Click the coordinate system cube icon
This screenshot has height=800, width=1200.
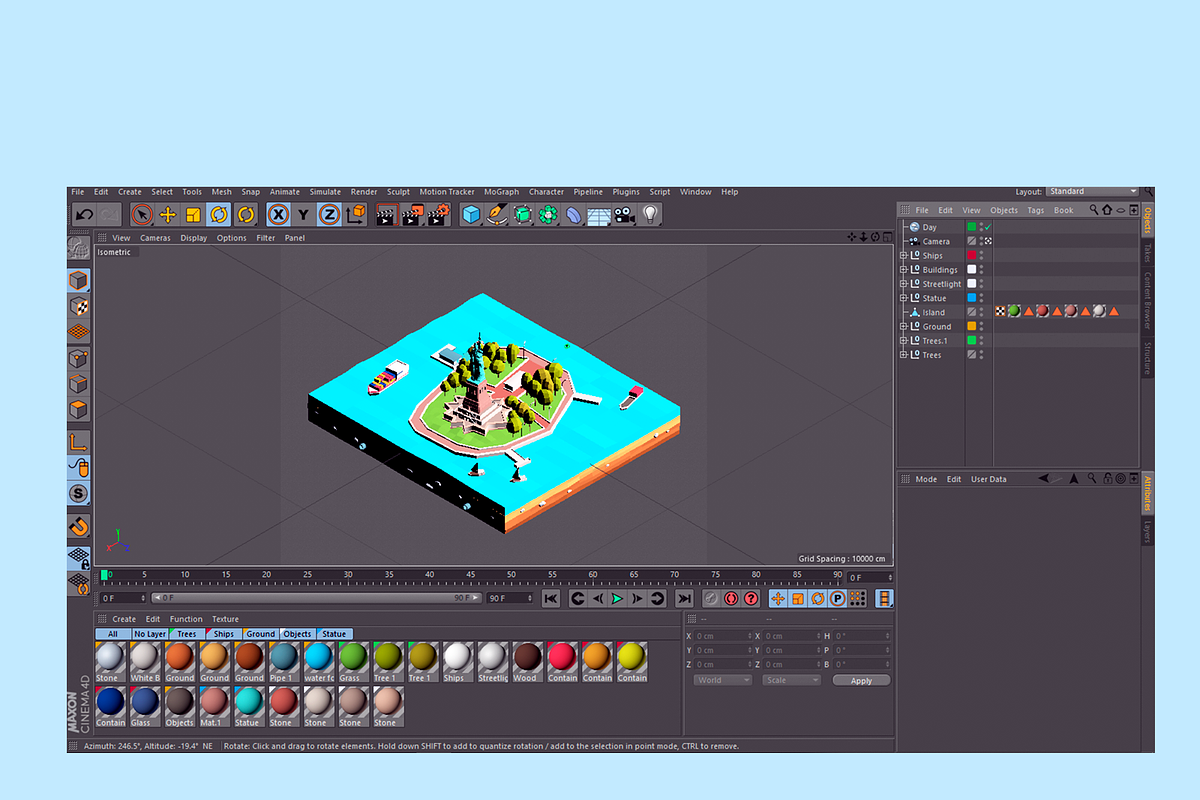355,214
